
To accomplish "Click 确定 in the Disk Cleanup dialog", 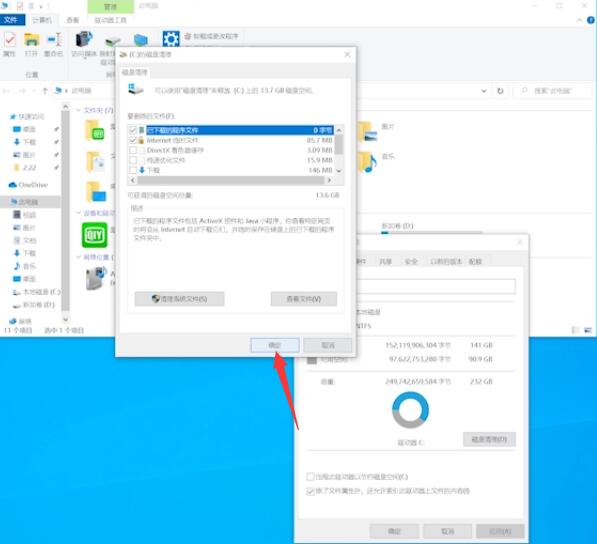I will [x=275, y=345].
